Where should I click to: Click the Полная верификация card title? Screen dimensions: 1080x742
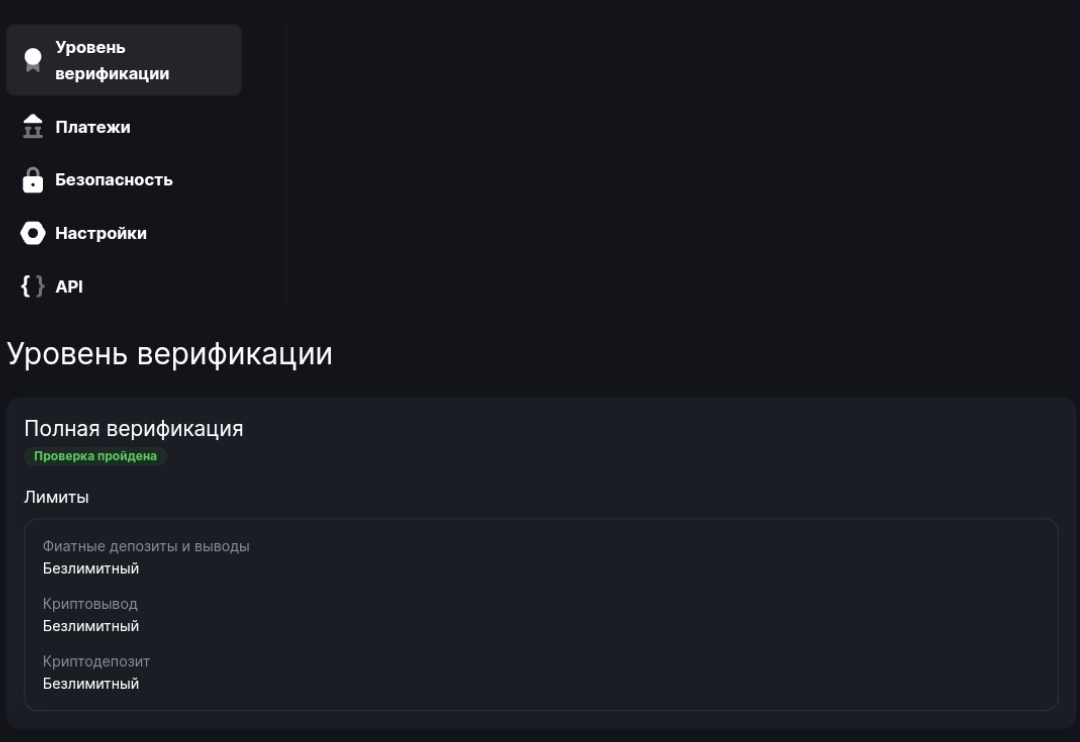(x=133, y=428)
